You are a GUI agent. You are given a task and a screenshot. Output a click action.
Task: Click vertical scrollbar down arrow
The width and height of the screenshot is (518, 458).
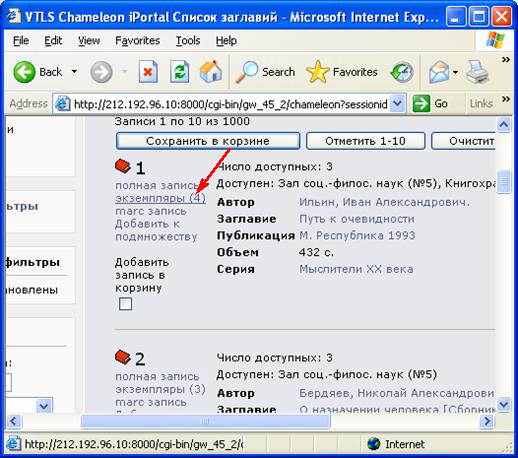point(504,405)
